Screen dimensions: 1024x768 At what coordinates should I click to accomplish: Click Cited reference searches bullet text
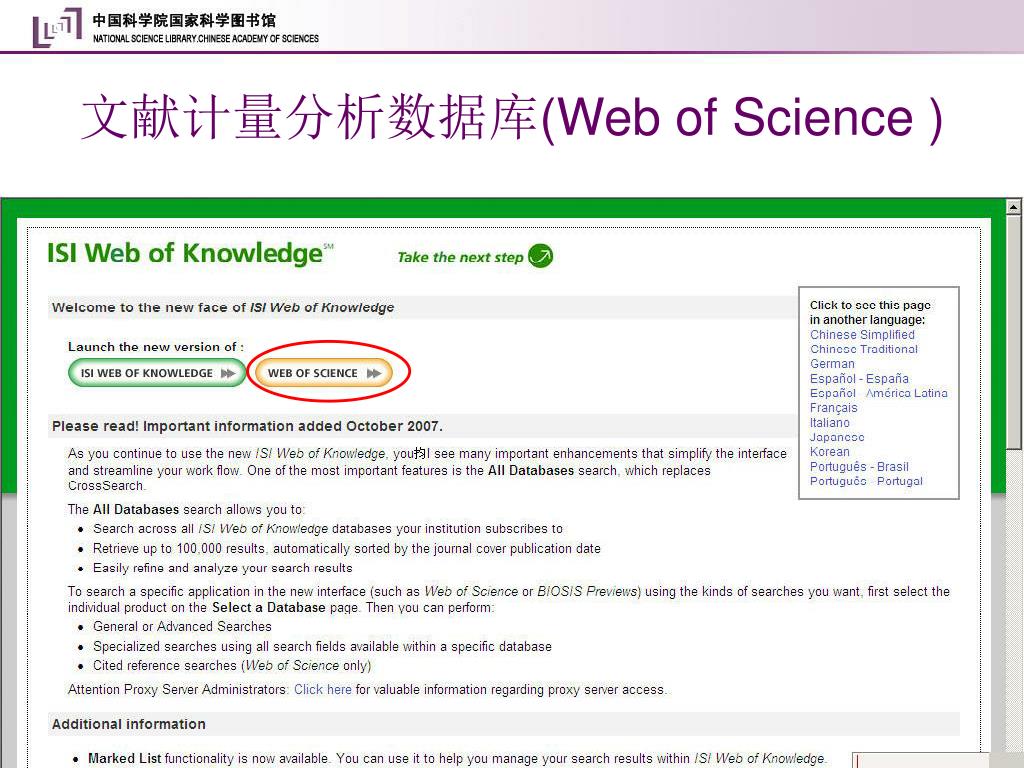pyautogui.click(x=232, y=665)
